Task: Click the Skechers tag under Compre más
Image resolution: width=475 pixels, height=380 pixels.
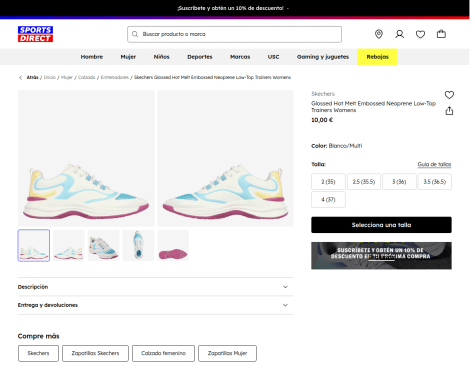Action: pyautogui.click(x=38, y=353)
